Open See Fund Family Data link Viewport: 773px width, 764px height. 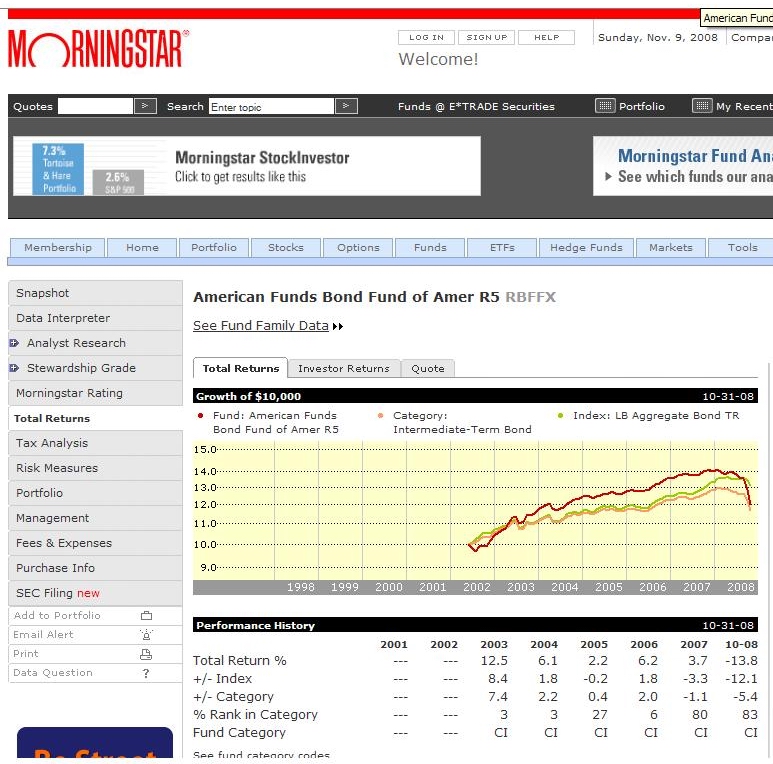coord(260,326)
